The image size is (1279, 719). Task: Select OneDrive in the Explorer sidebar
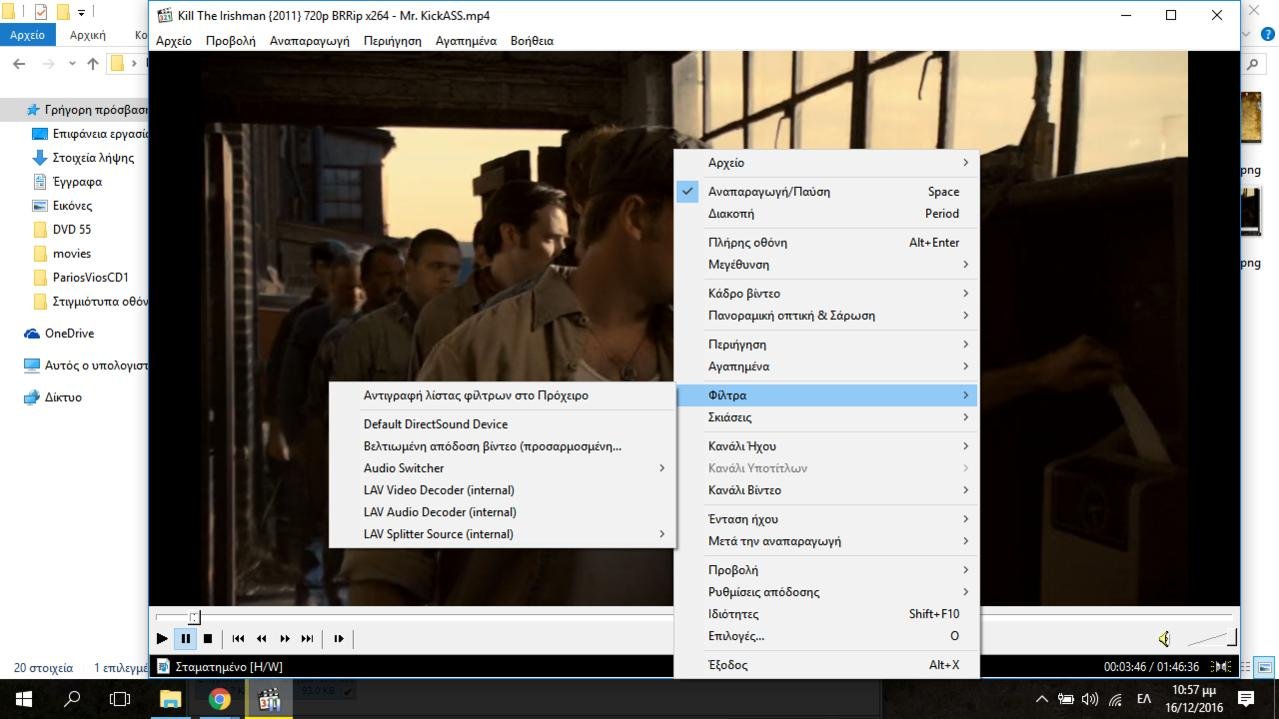tap(69, 333)
